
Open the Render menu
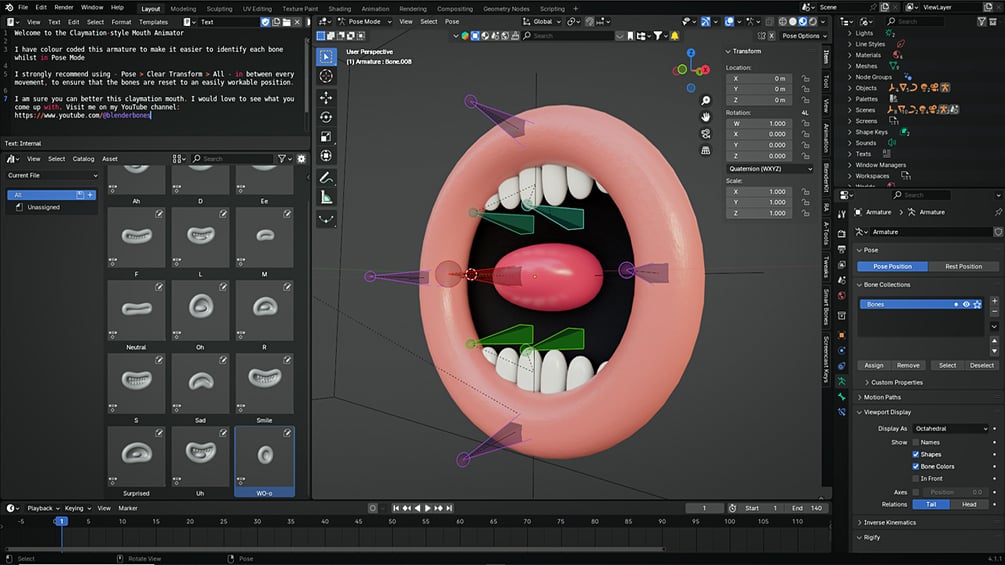tap(63, 7)
